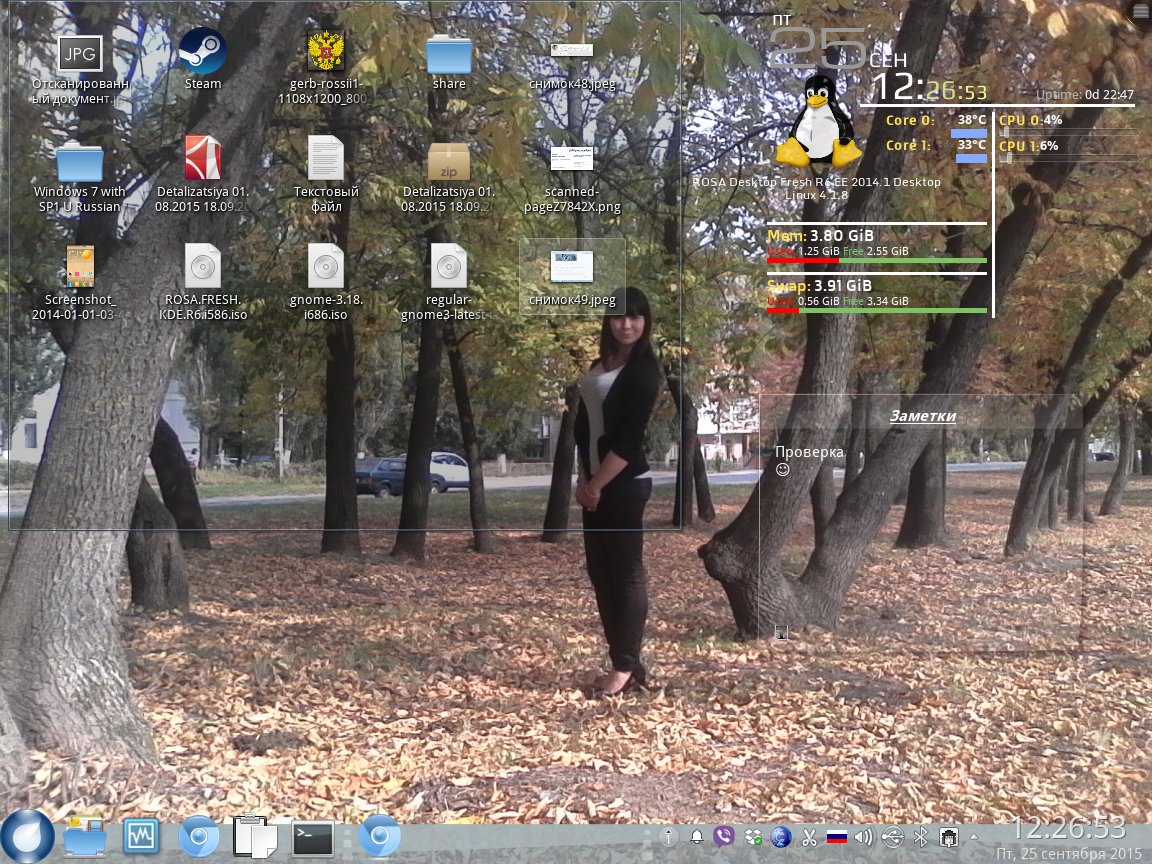
Task: Open the system monitor from the panel
Action: click(141, 835)
